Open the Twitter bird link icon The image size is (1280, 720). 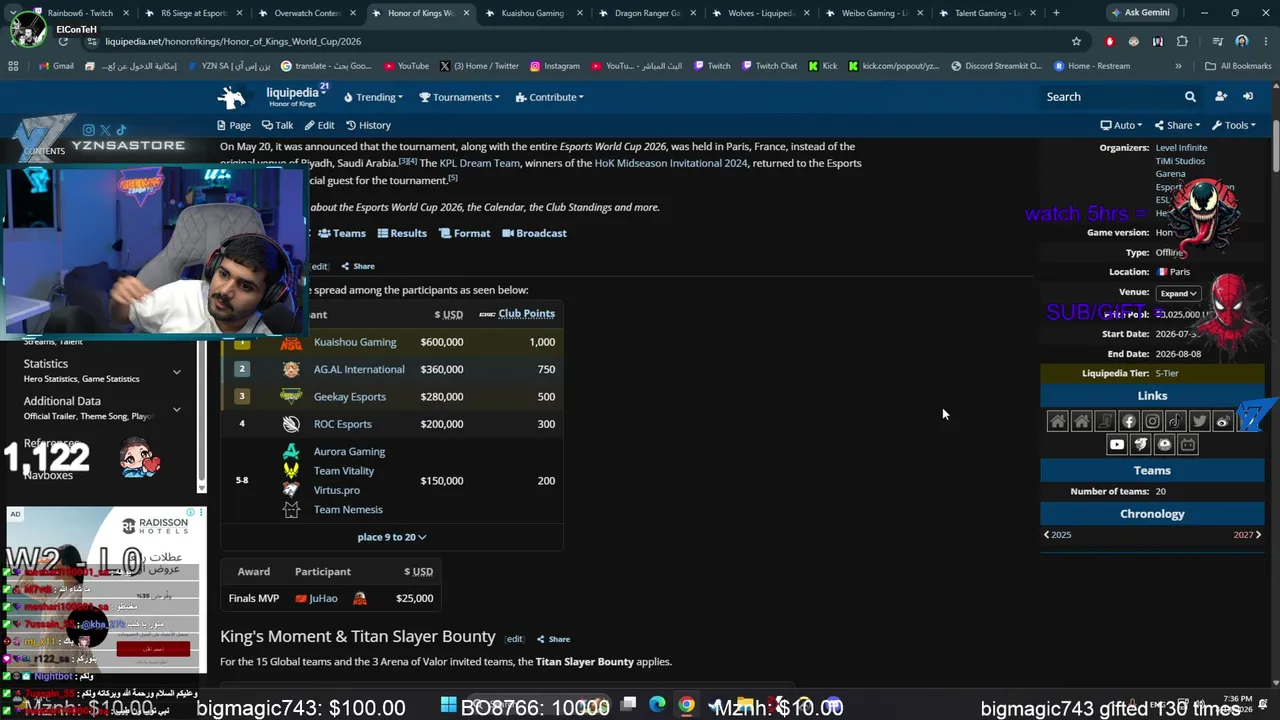tap(1199, 421)
